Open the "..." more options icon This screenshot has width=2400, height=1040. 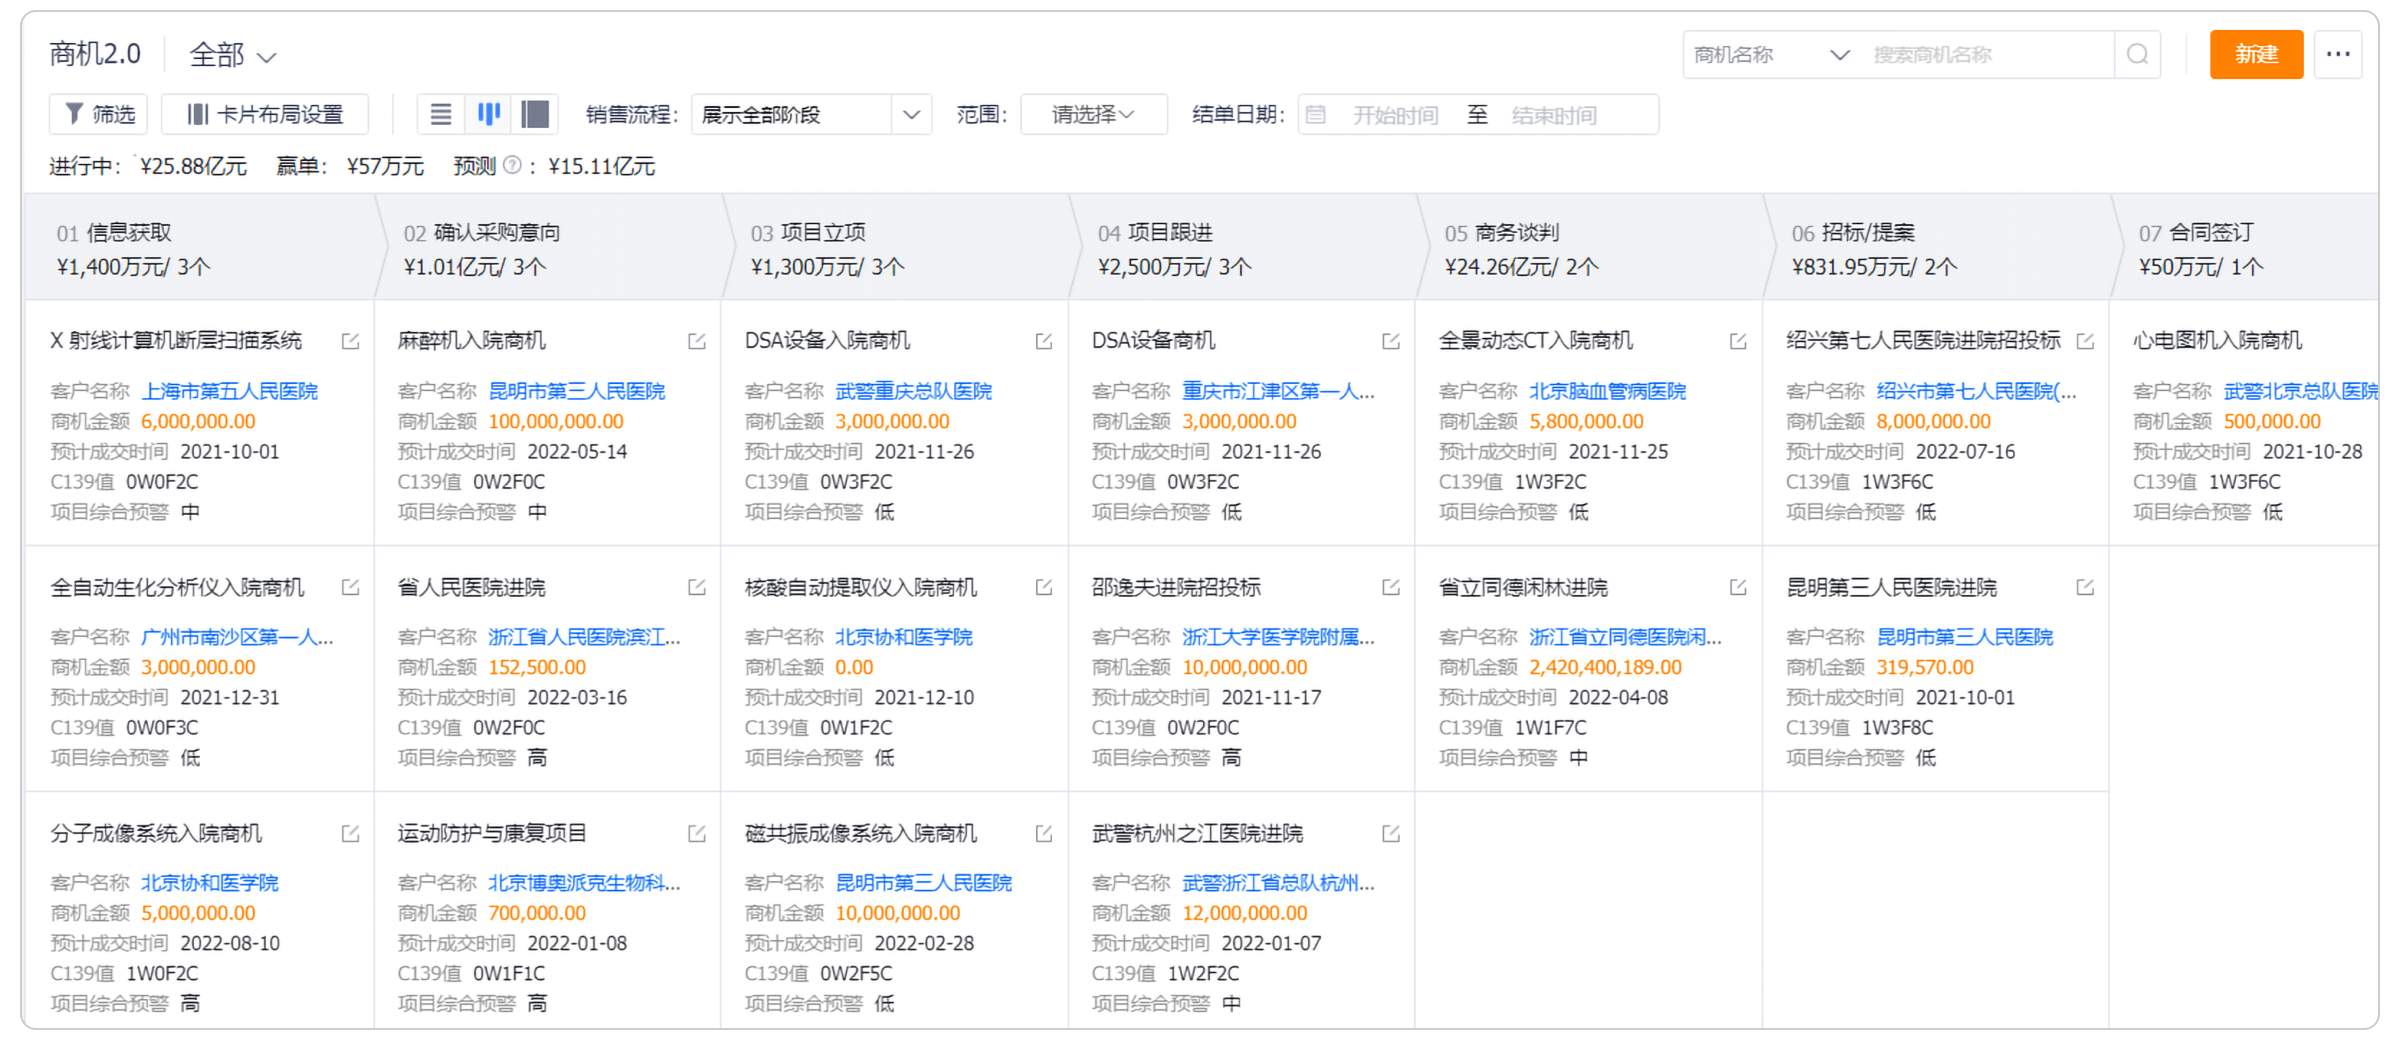click(2338, 55)
